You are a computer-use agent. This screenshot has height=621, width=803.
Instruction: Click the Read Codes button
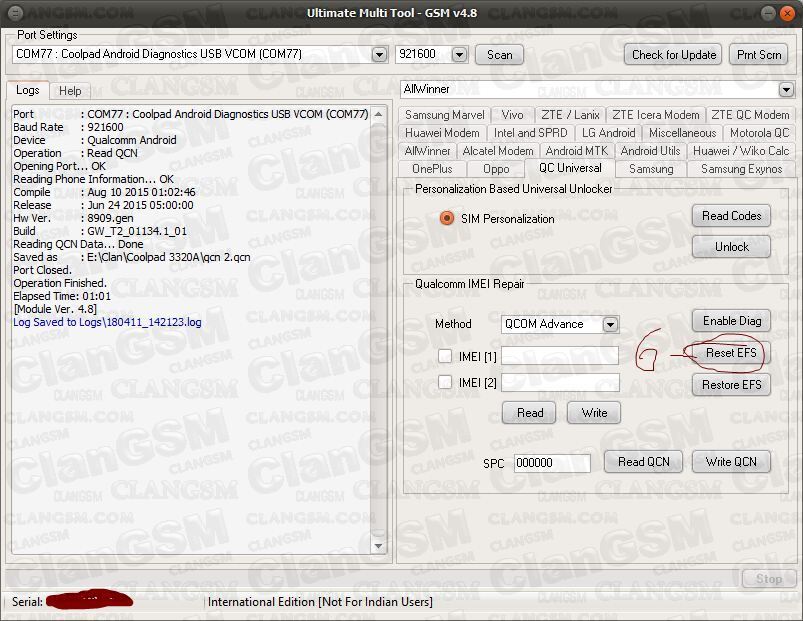coord(731,216)
